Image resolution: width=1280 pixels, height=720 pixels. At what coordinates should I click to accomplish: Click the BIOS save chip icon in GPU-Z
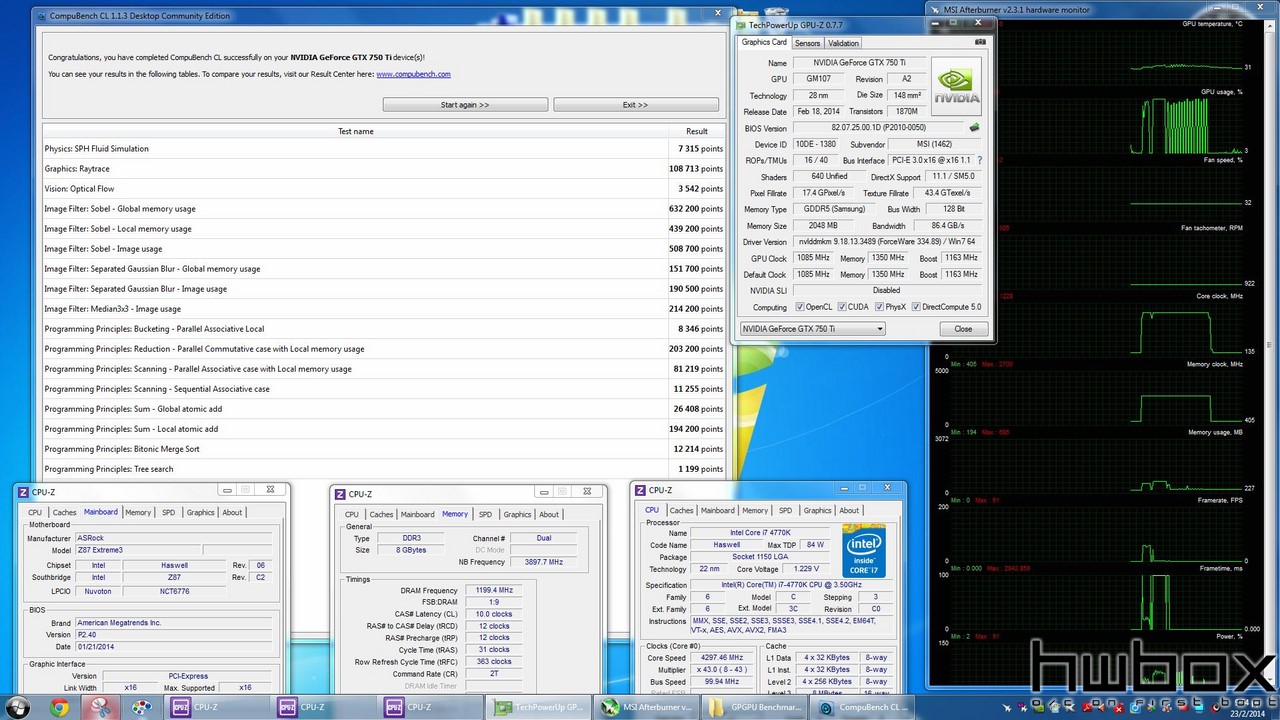point(974,128)
